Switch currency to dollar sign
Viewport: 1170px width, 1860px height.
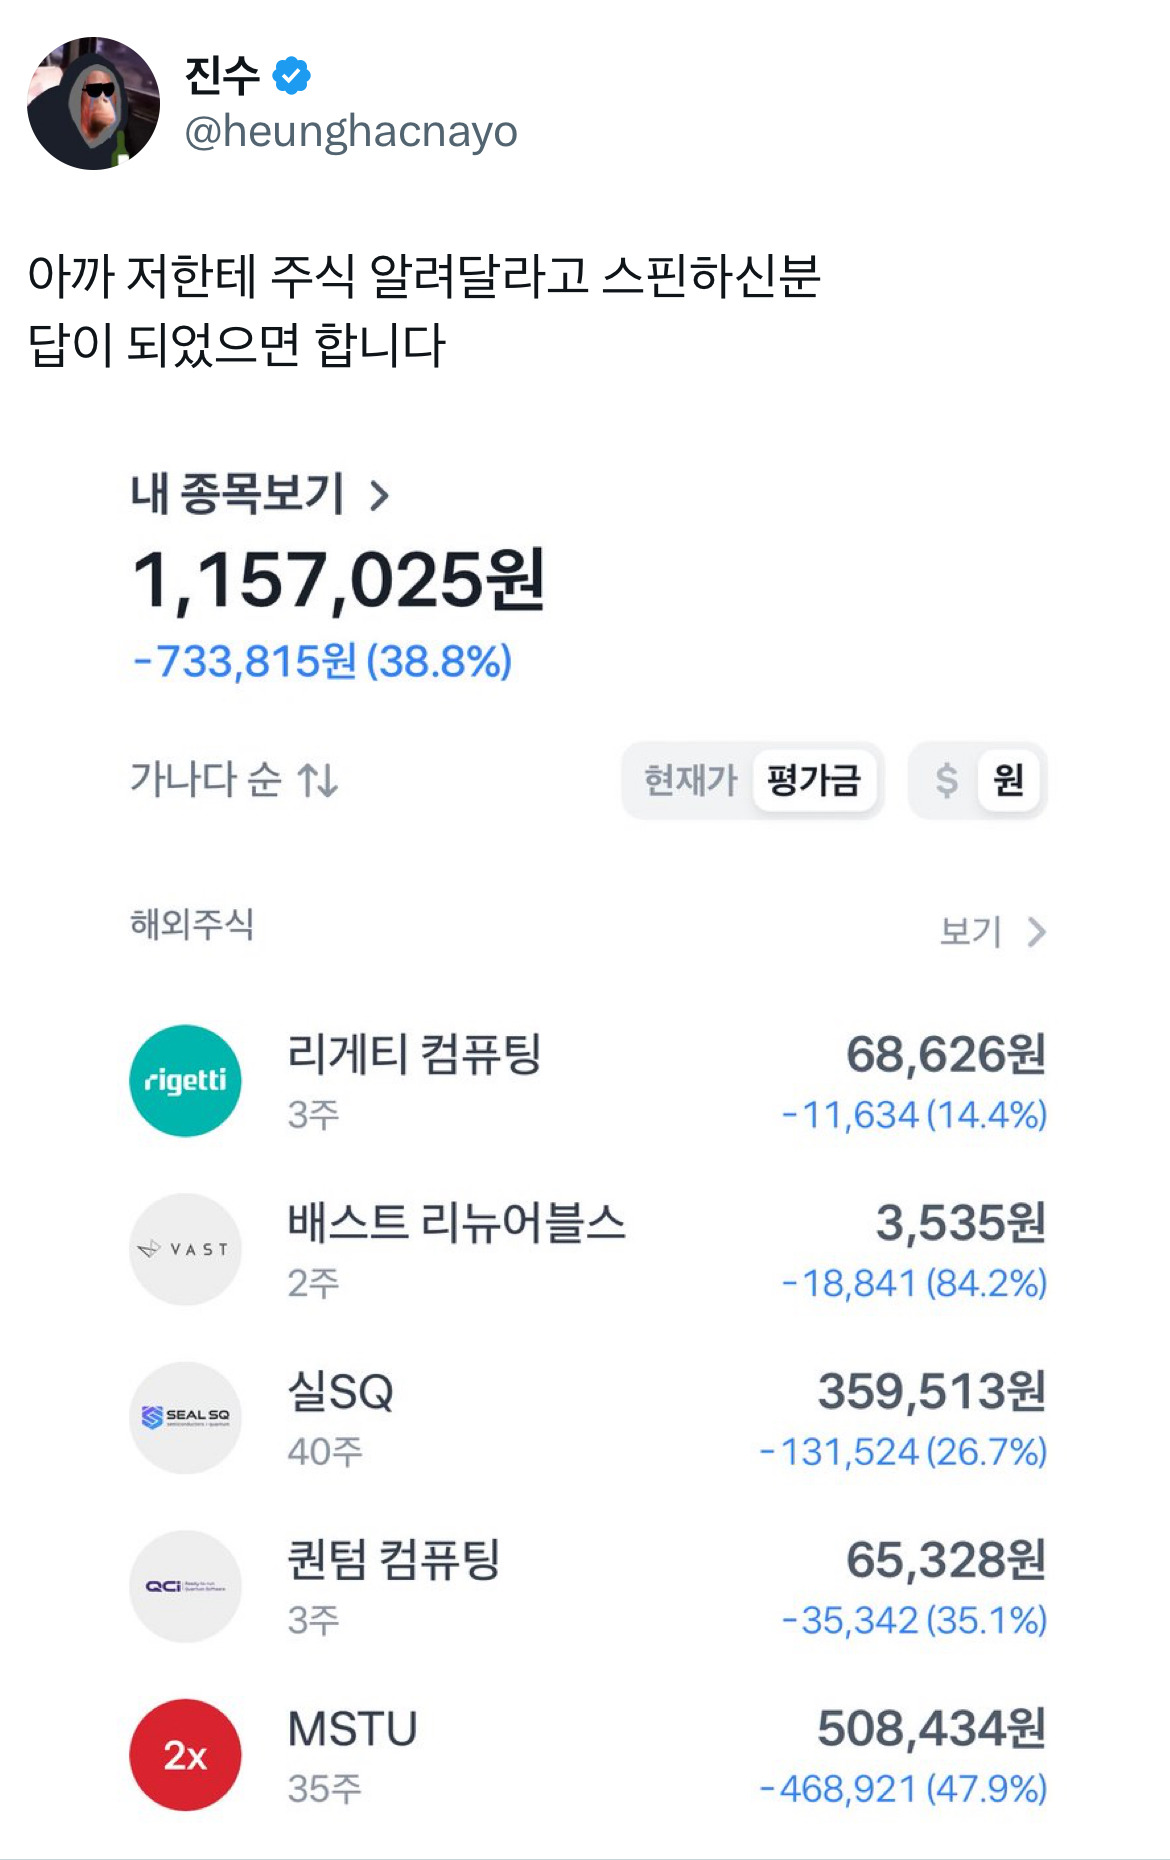(x=946, y=780)
